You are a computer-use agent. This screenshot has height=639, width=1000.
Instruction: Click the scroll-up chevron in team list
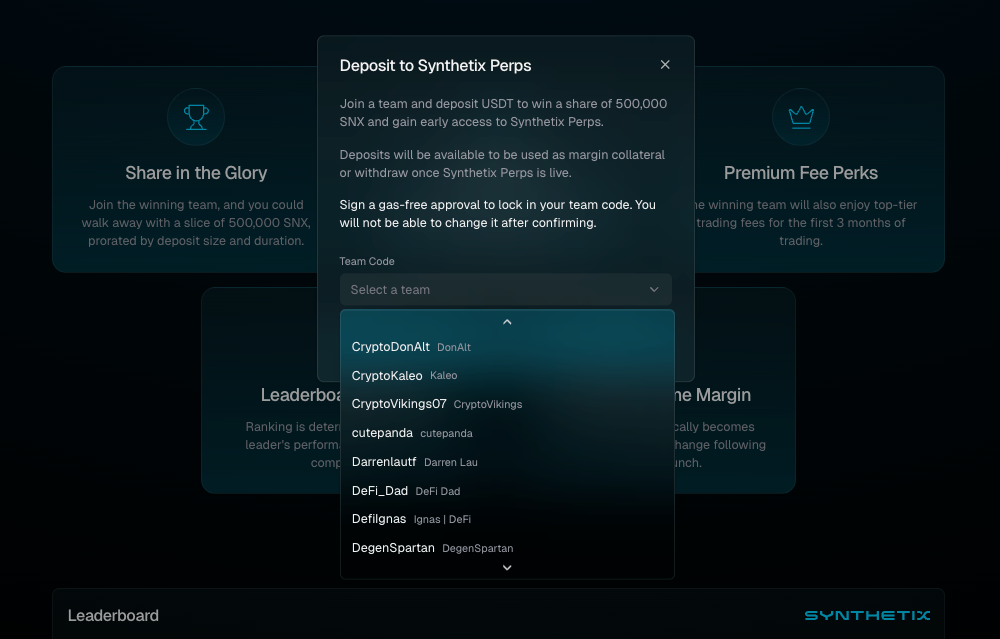507,322
